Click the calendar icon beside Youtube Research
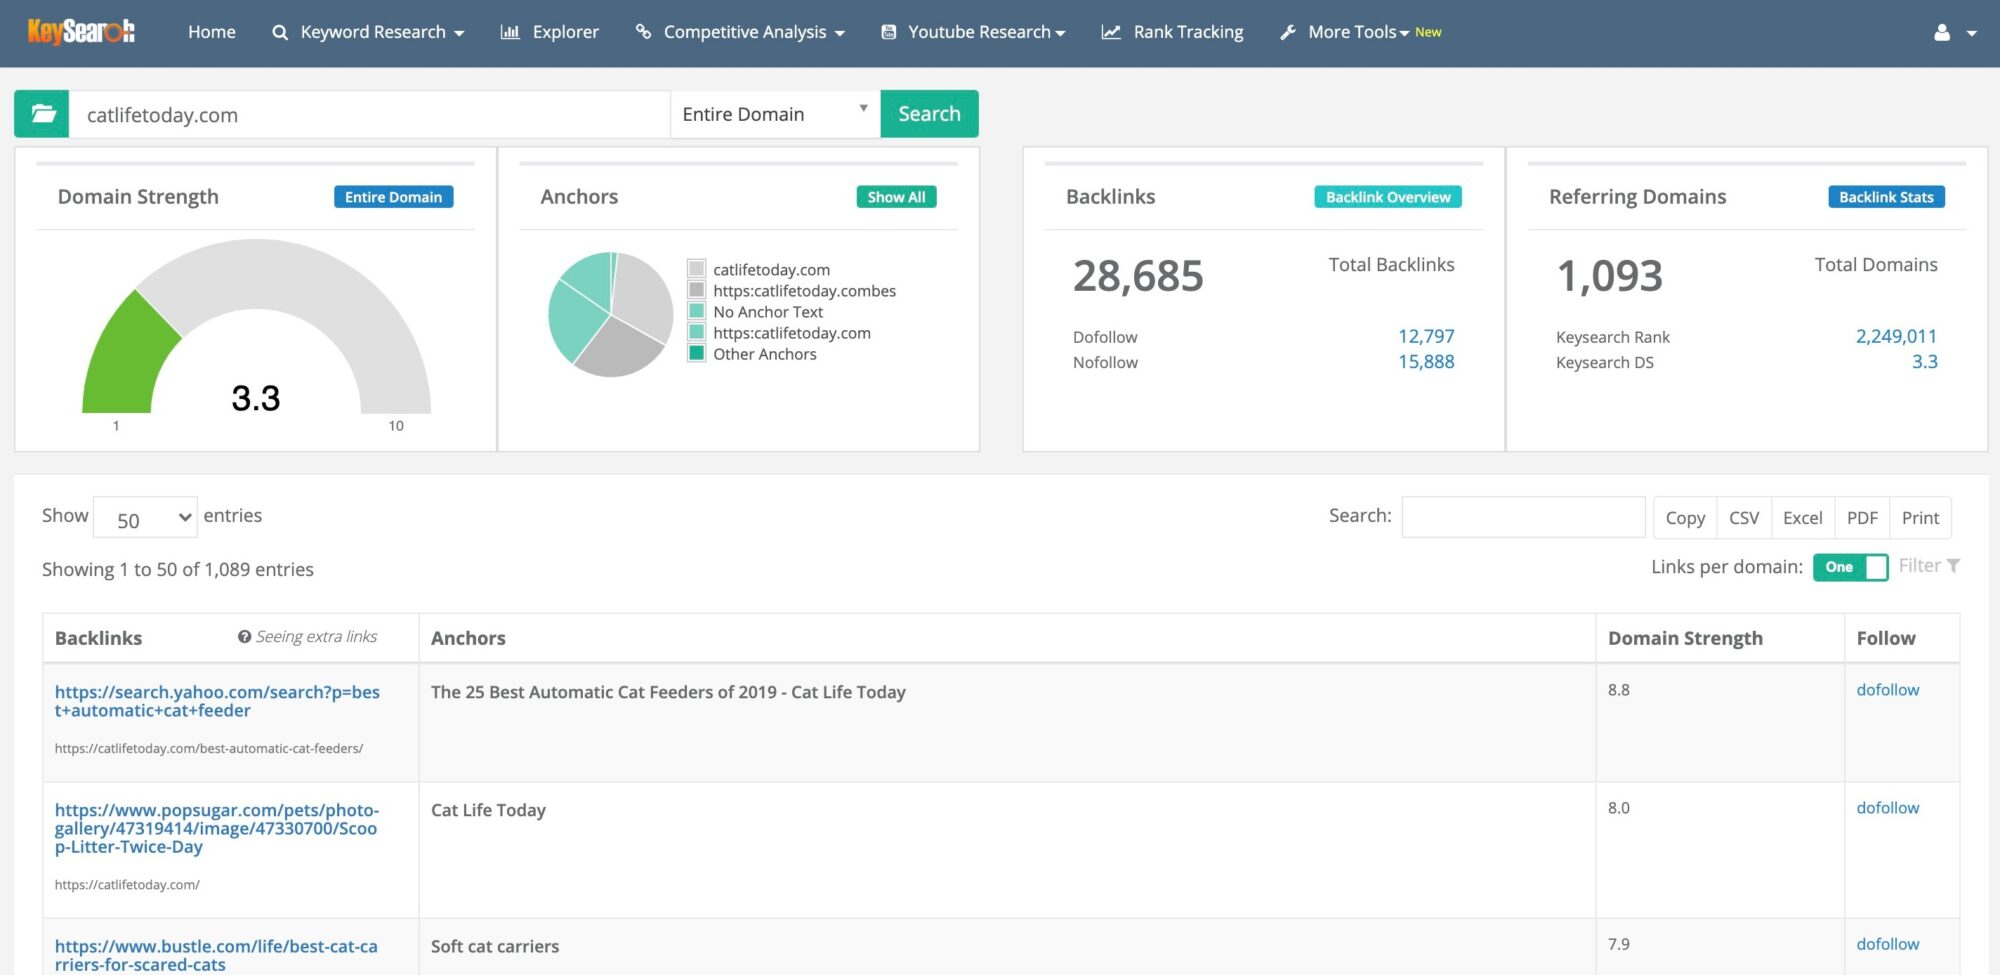The image size is (2000, 975). pos(888,32)
